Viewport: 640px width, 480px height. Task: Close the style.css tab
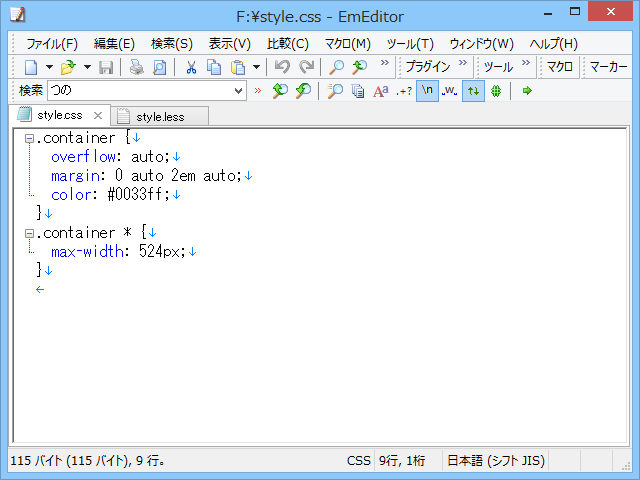[x=98, y=116]
